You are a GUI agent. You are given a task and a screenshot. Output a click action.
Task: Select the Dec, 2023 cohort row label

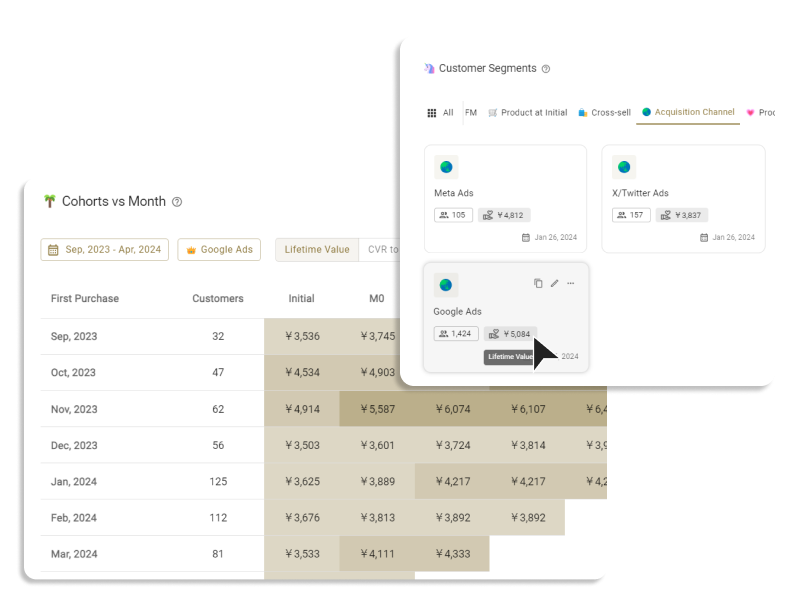point(74,445)
